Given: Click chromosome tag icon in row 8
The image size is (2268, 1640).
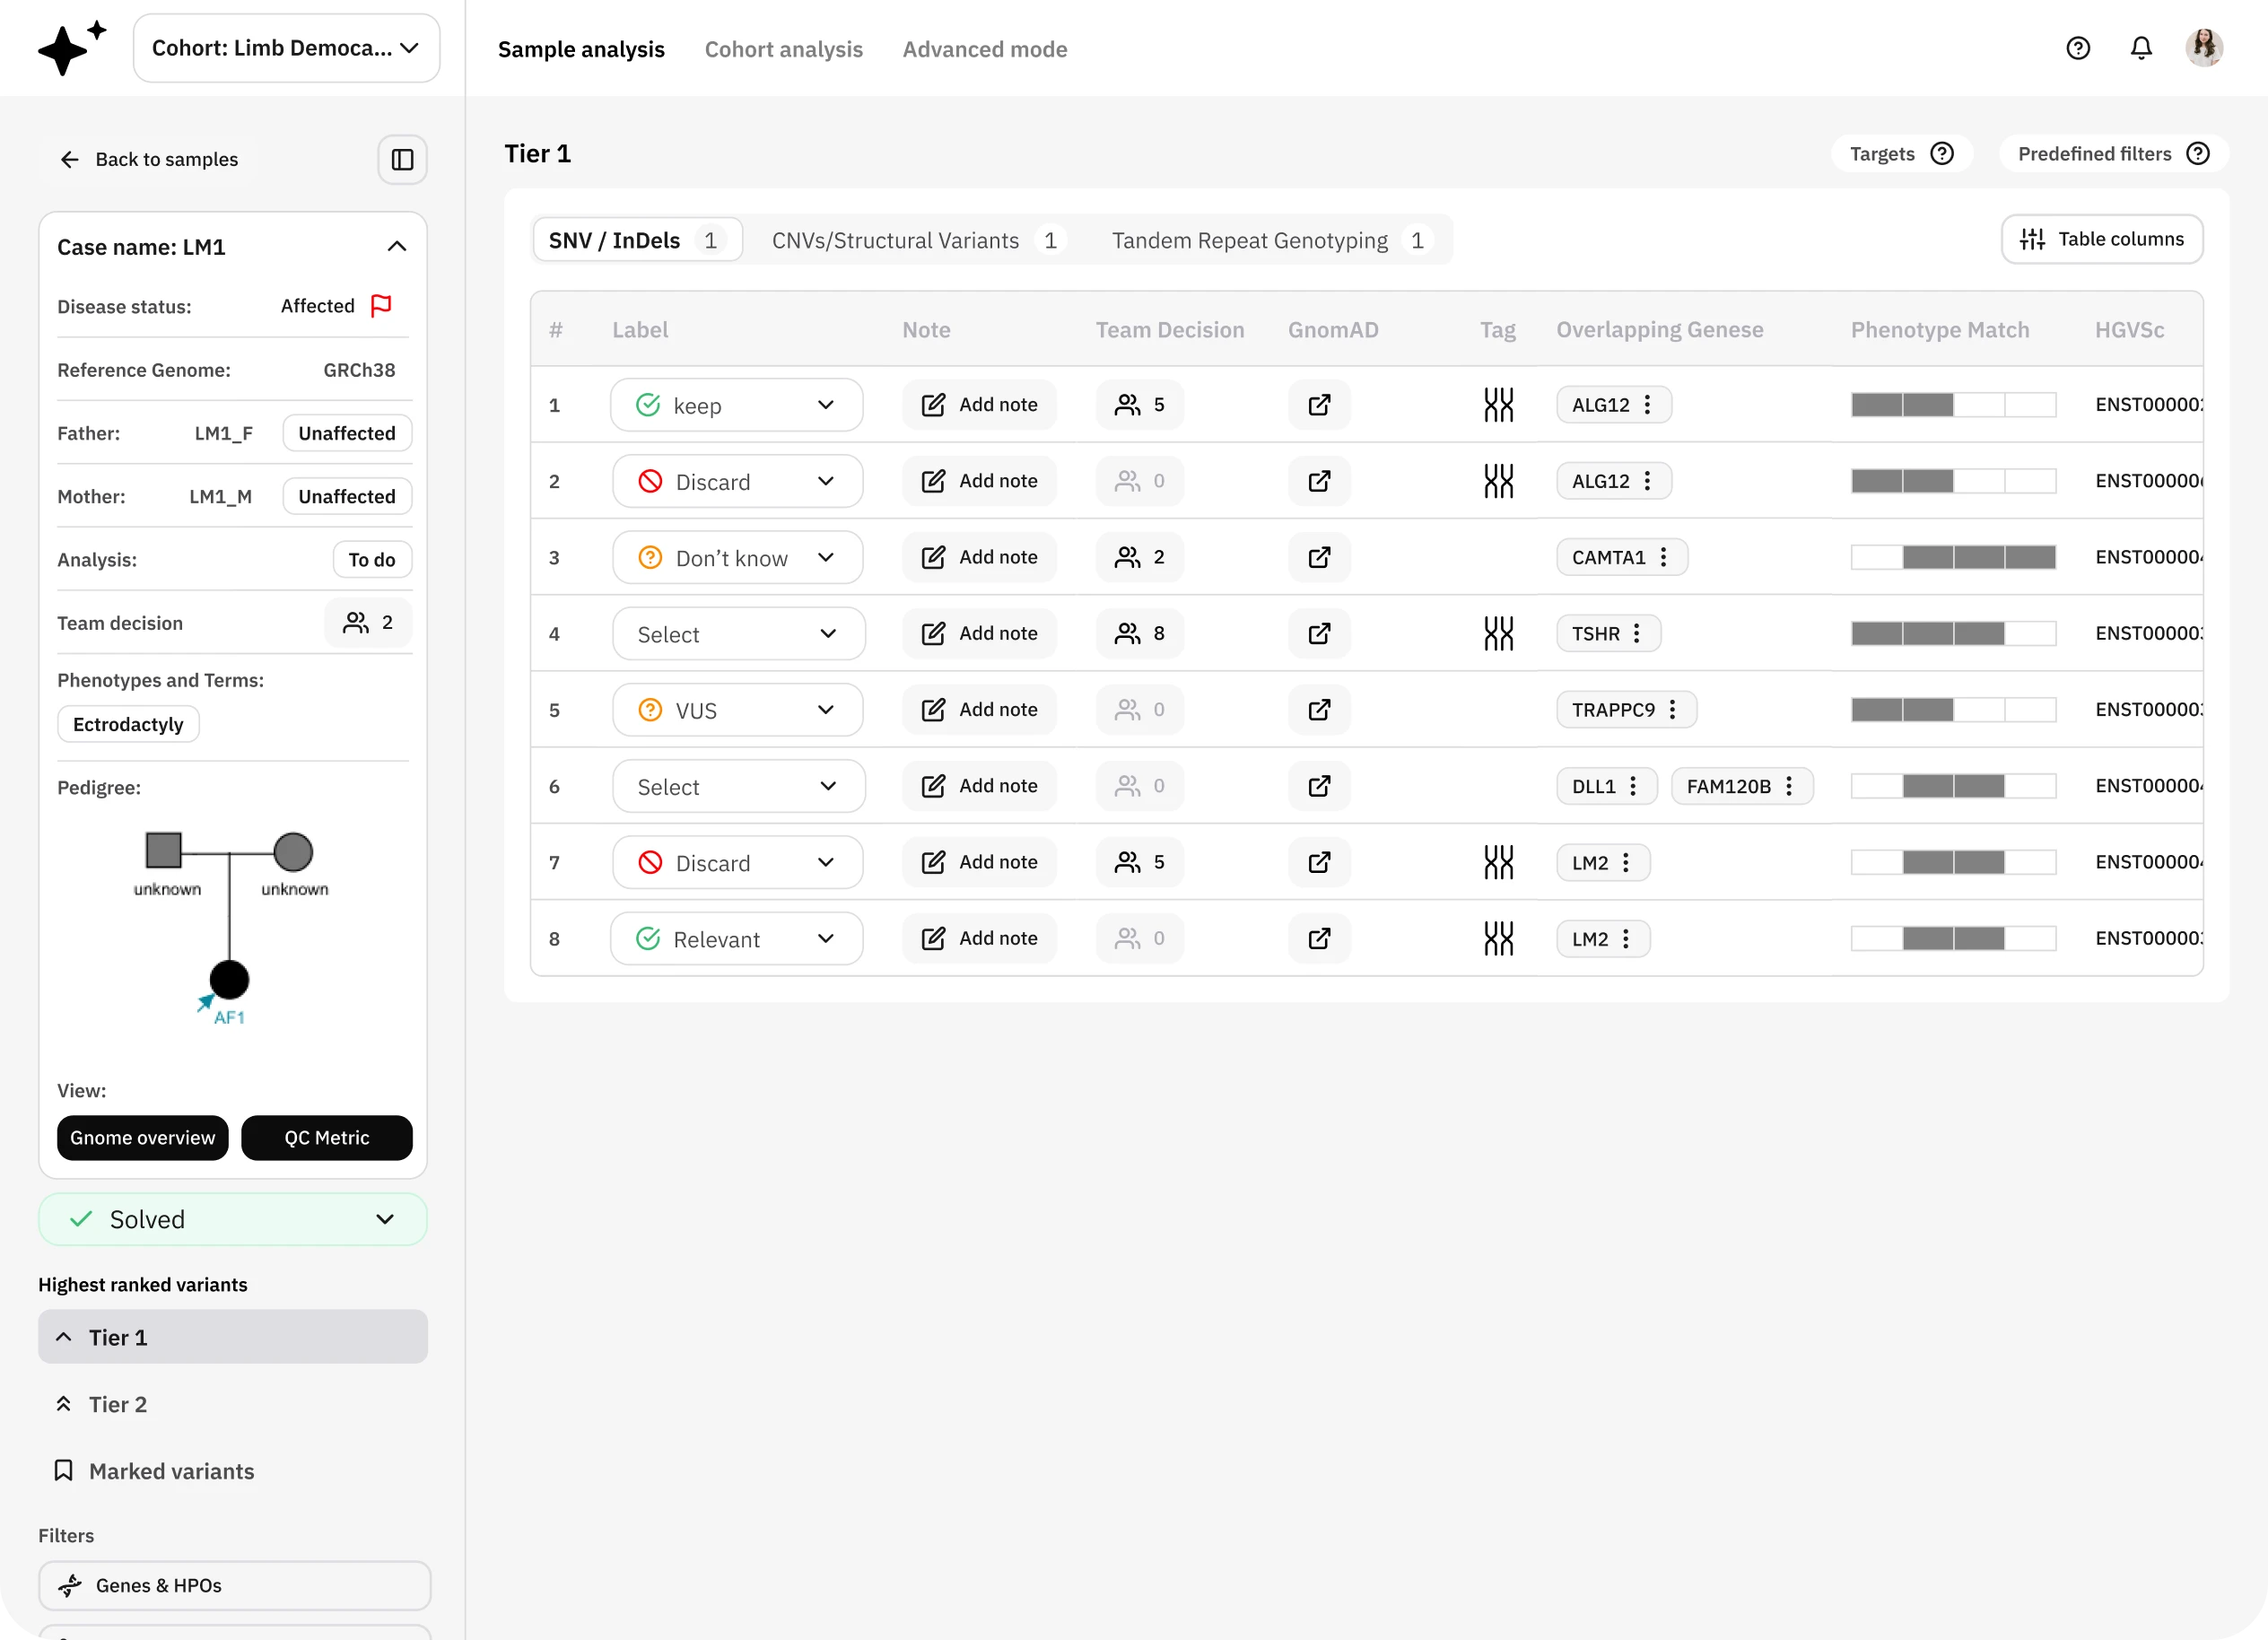Looking at the screenshot, I should point(1498,938).
